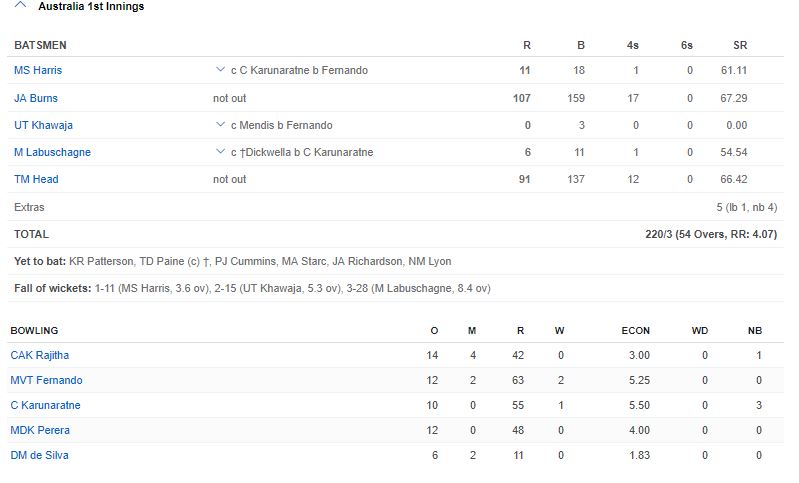Collapse the Australia 1st Innings section
This screenshot has width=799, height=483.
(x=21, y=6)
